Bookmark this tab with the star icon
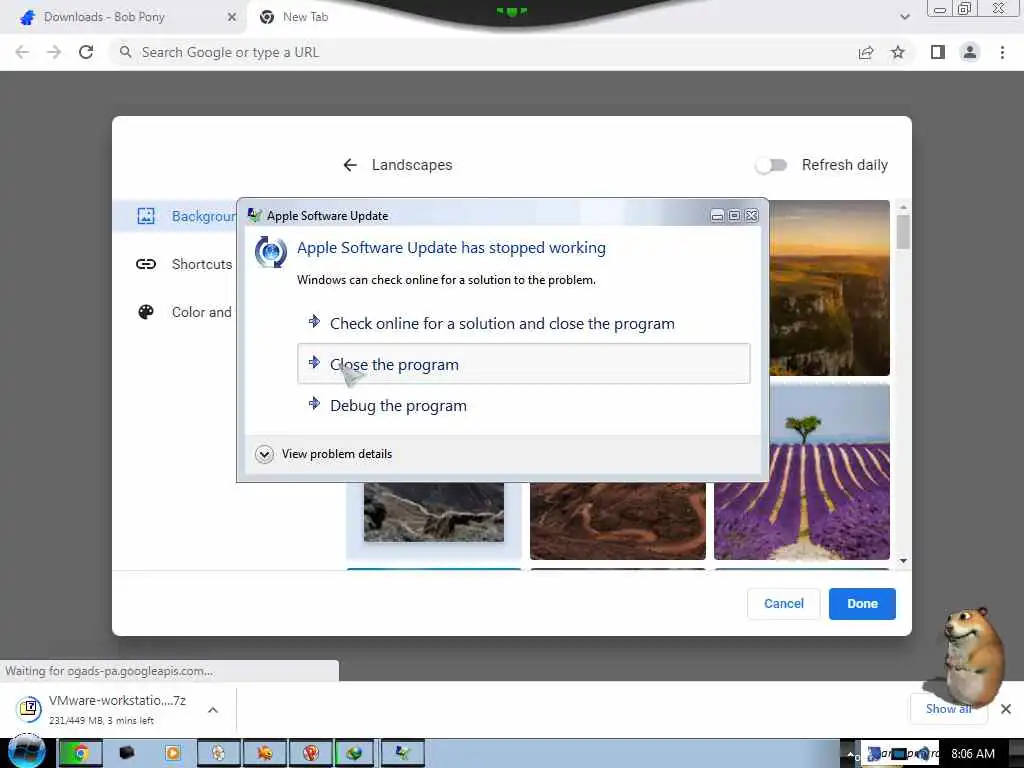1024x768 pixels. click(x=898, y=52)
